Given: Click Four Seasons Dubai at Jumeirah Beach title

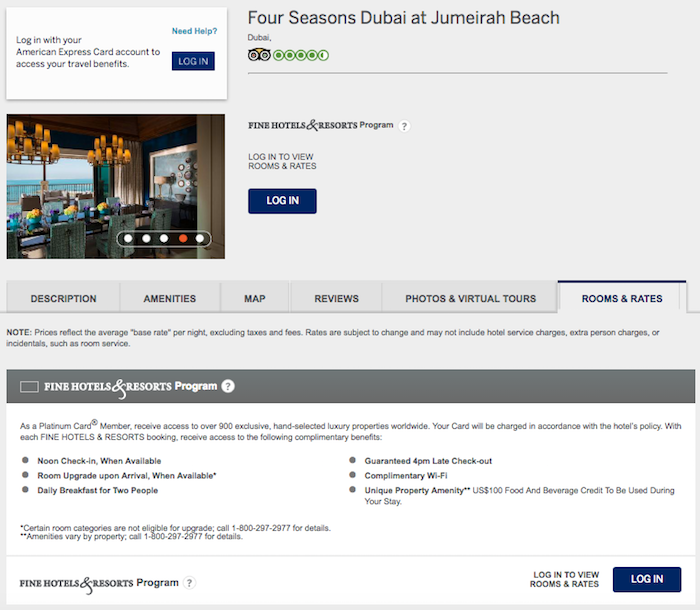Looking at the screenshot, I should click(x=404, y=18).
